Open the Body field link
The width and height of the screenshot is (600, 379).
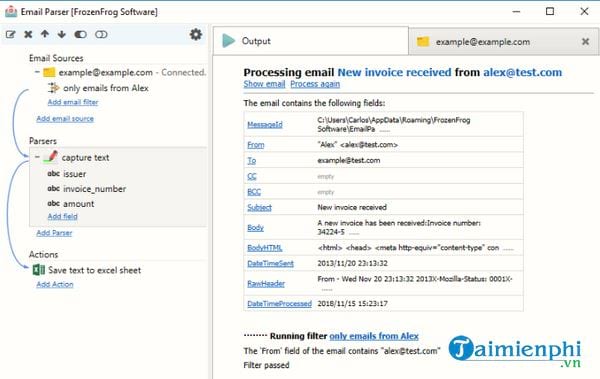(255, 228)
